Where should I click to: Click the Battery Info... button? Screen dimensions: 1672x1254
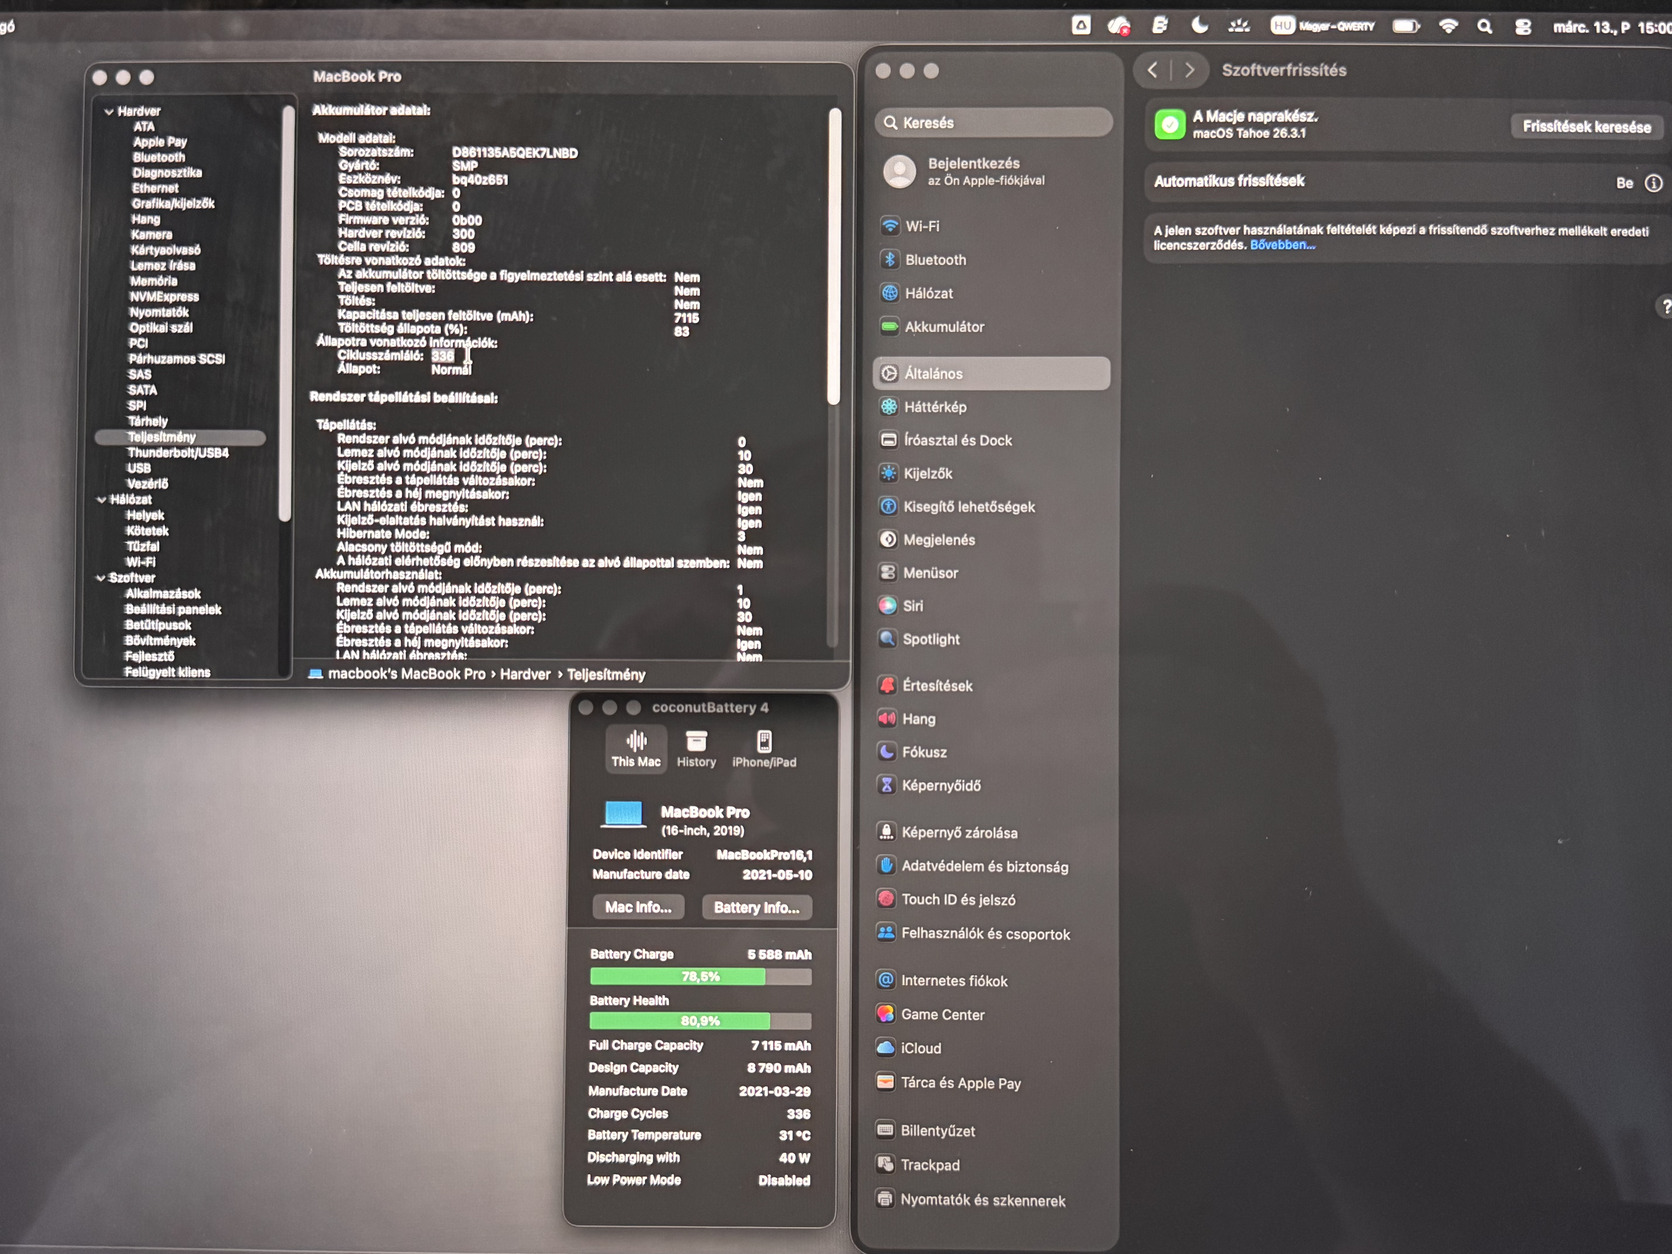pos(757,907)
